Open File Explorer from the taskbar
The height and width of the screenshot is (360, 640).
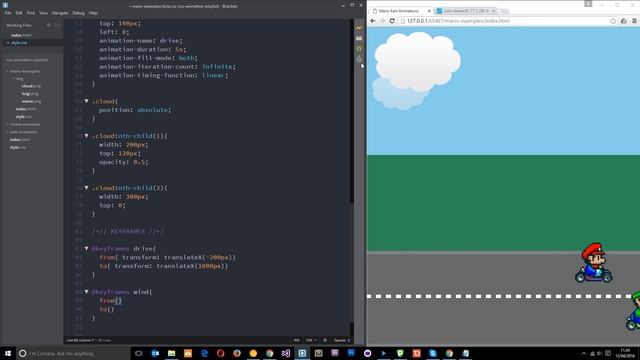(x=171, y=353)
